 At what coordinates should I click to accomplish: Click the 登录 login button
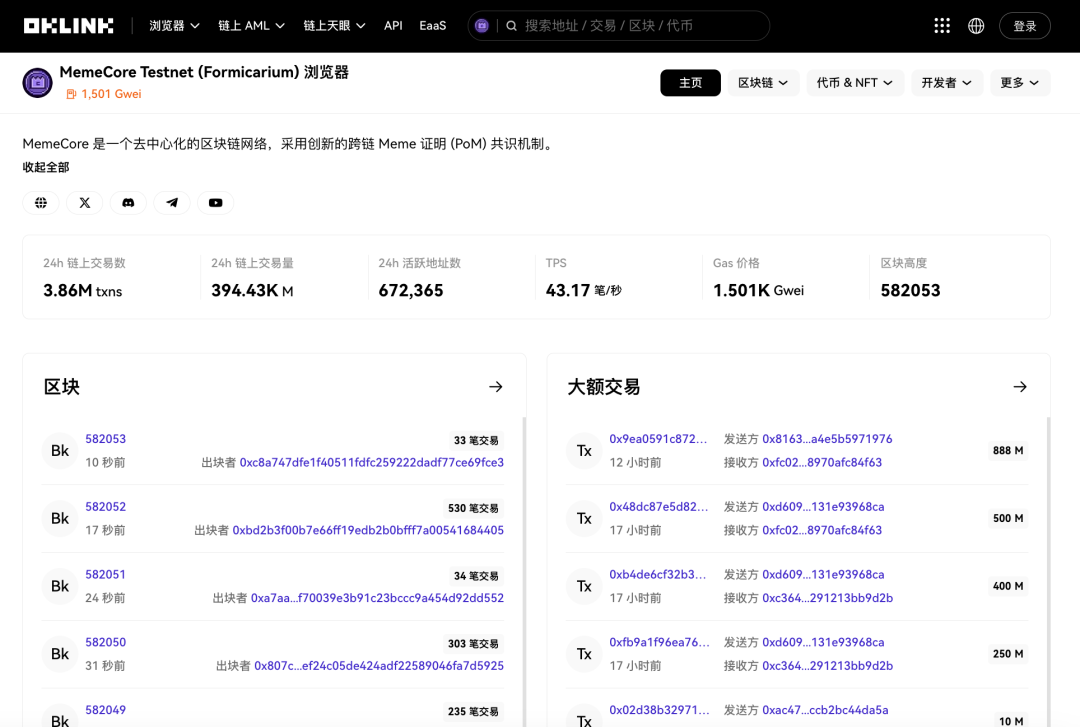1025,25
